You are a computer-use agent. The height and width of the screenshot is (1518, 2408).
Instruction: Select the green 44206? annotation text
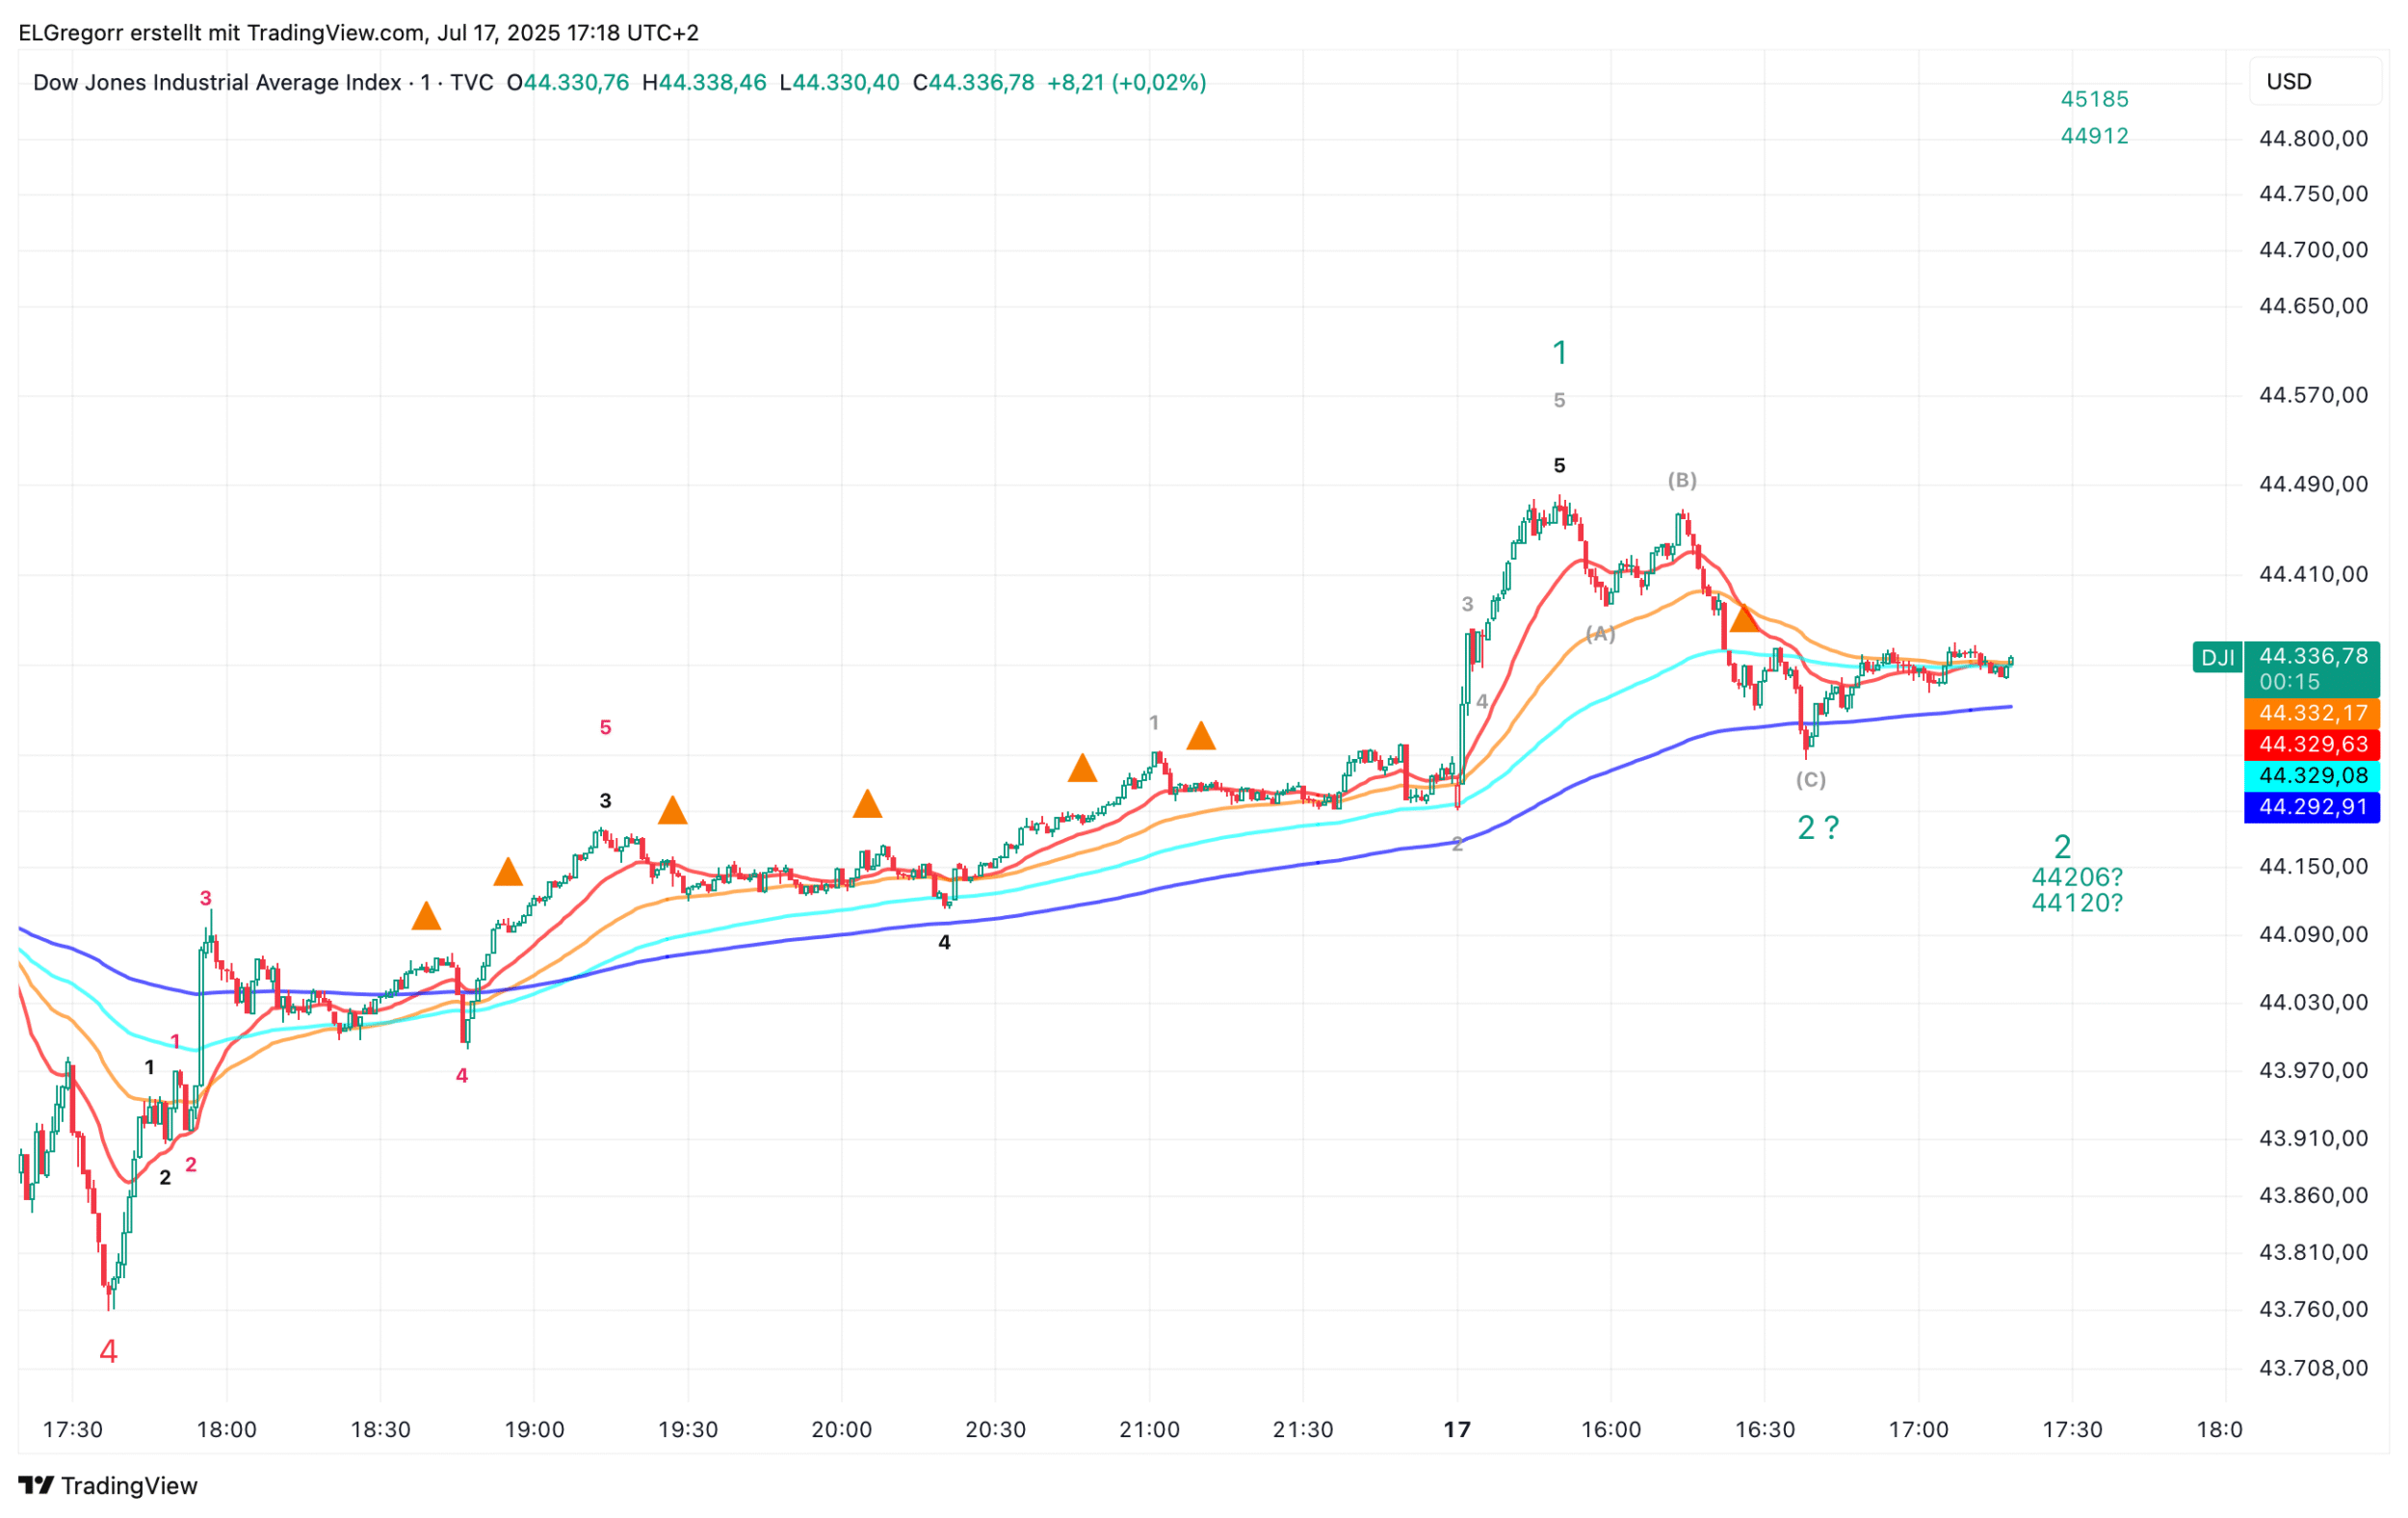tap(2076, 877)
